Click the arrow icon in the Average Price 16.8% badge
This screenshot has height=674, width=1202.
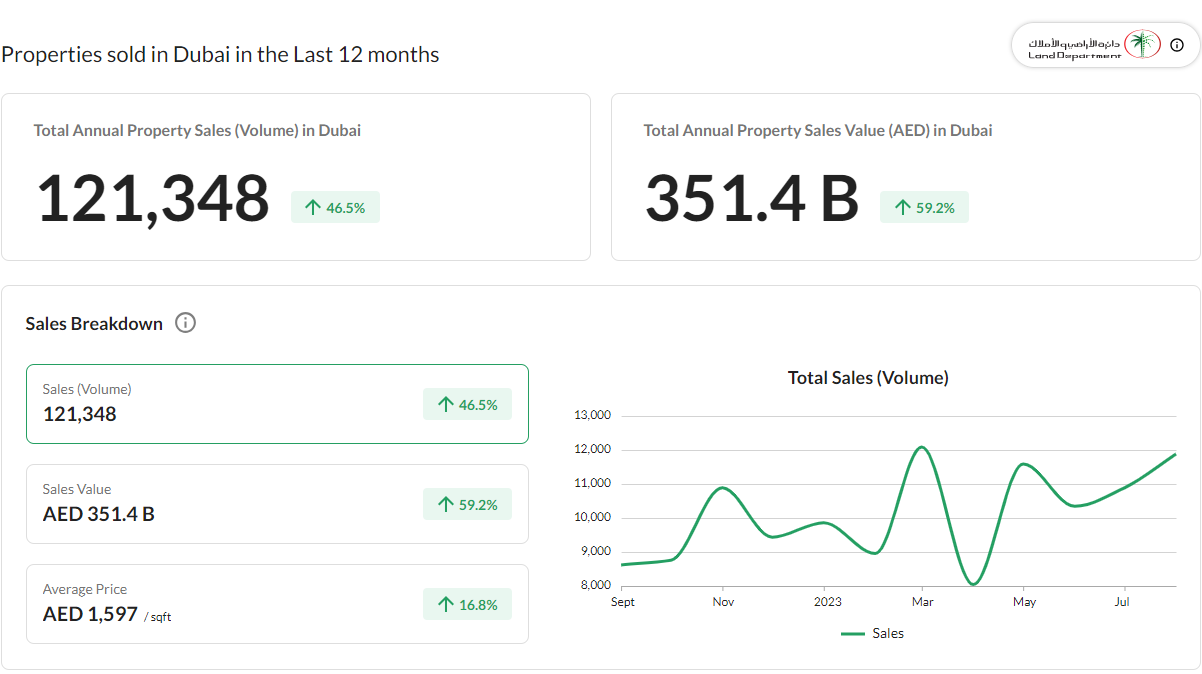tap(446, 605)
